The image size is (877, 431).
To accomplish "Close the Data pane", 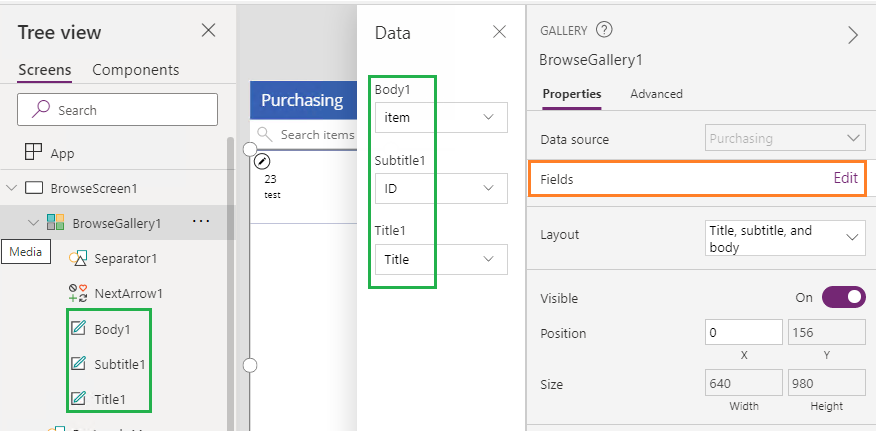I will pyautogui.click(x=500, y=32).
